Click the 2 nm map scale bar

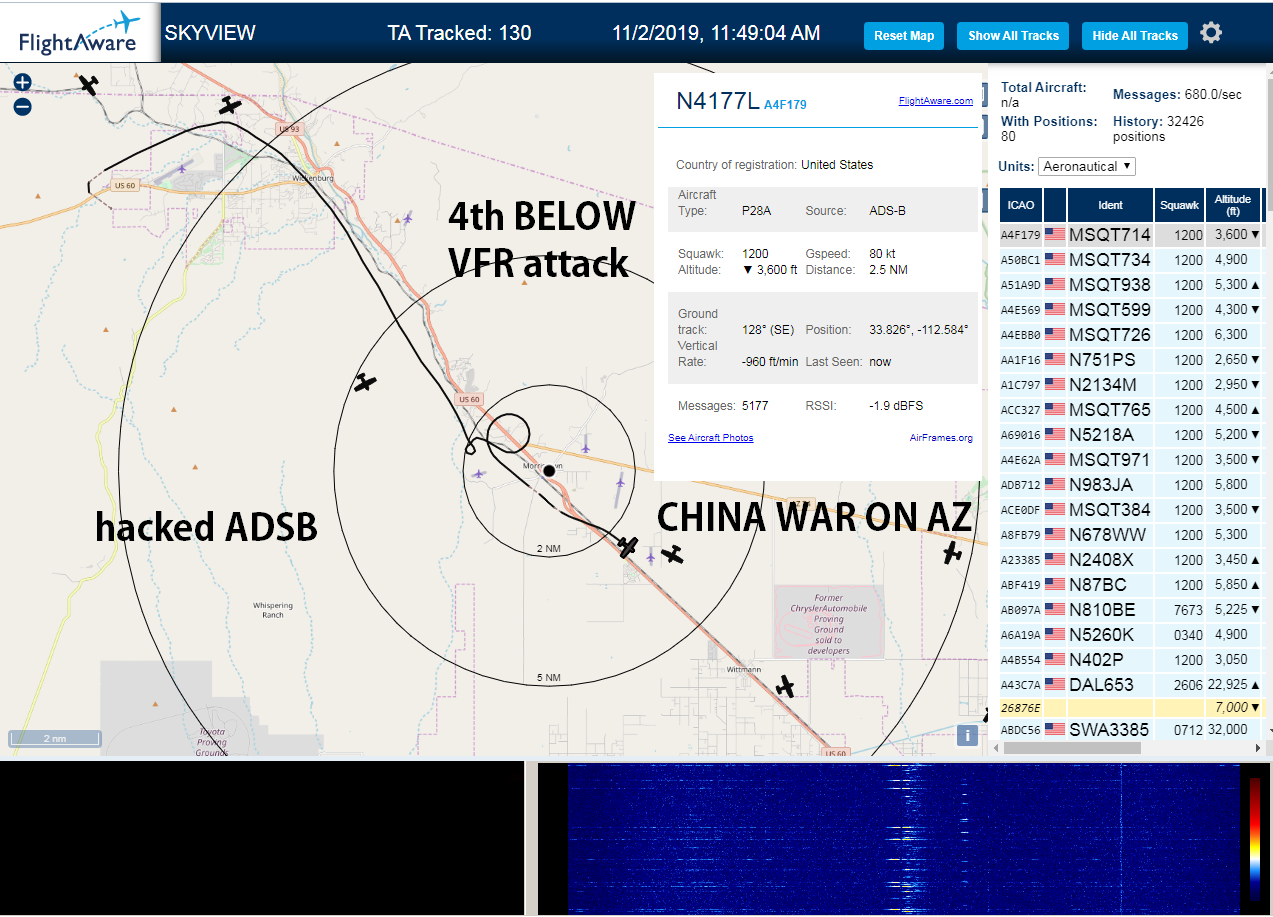point(55,739)
